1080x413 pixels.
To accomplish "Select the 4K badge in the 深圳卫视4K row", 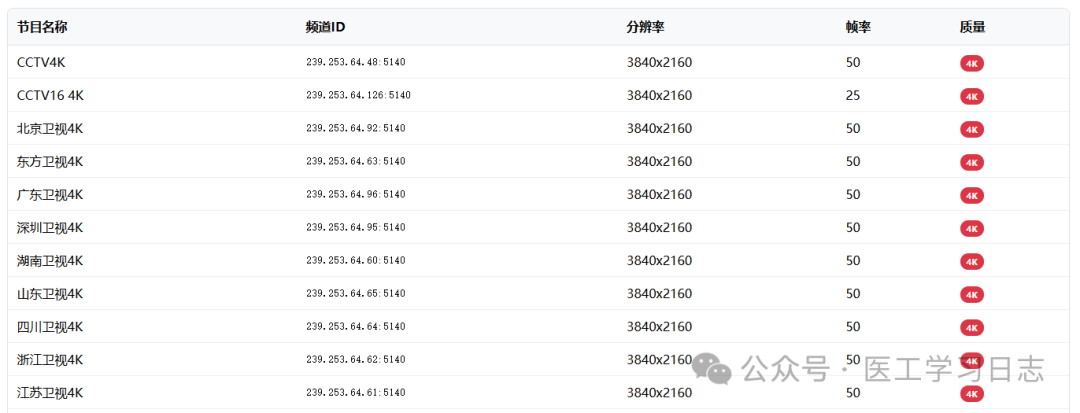I will click(x=971, y=228).
